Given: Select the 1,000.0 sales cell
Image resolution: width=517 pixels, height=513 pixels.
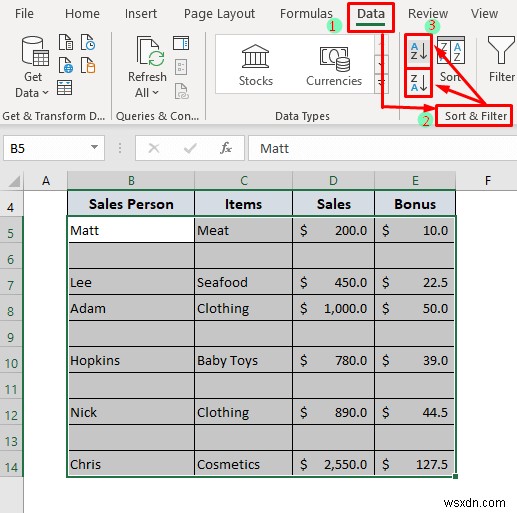Looking at the screenshot, I should (333, 308).
